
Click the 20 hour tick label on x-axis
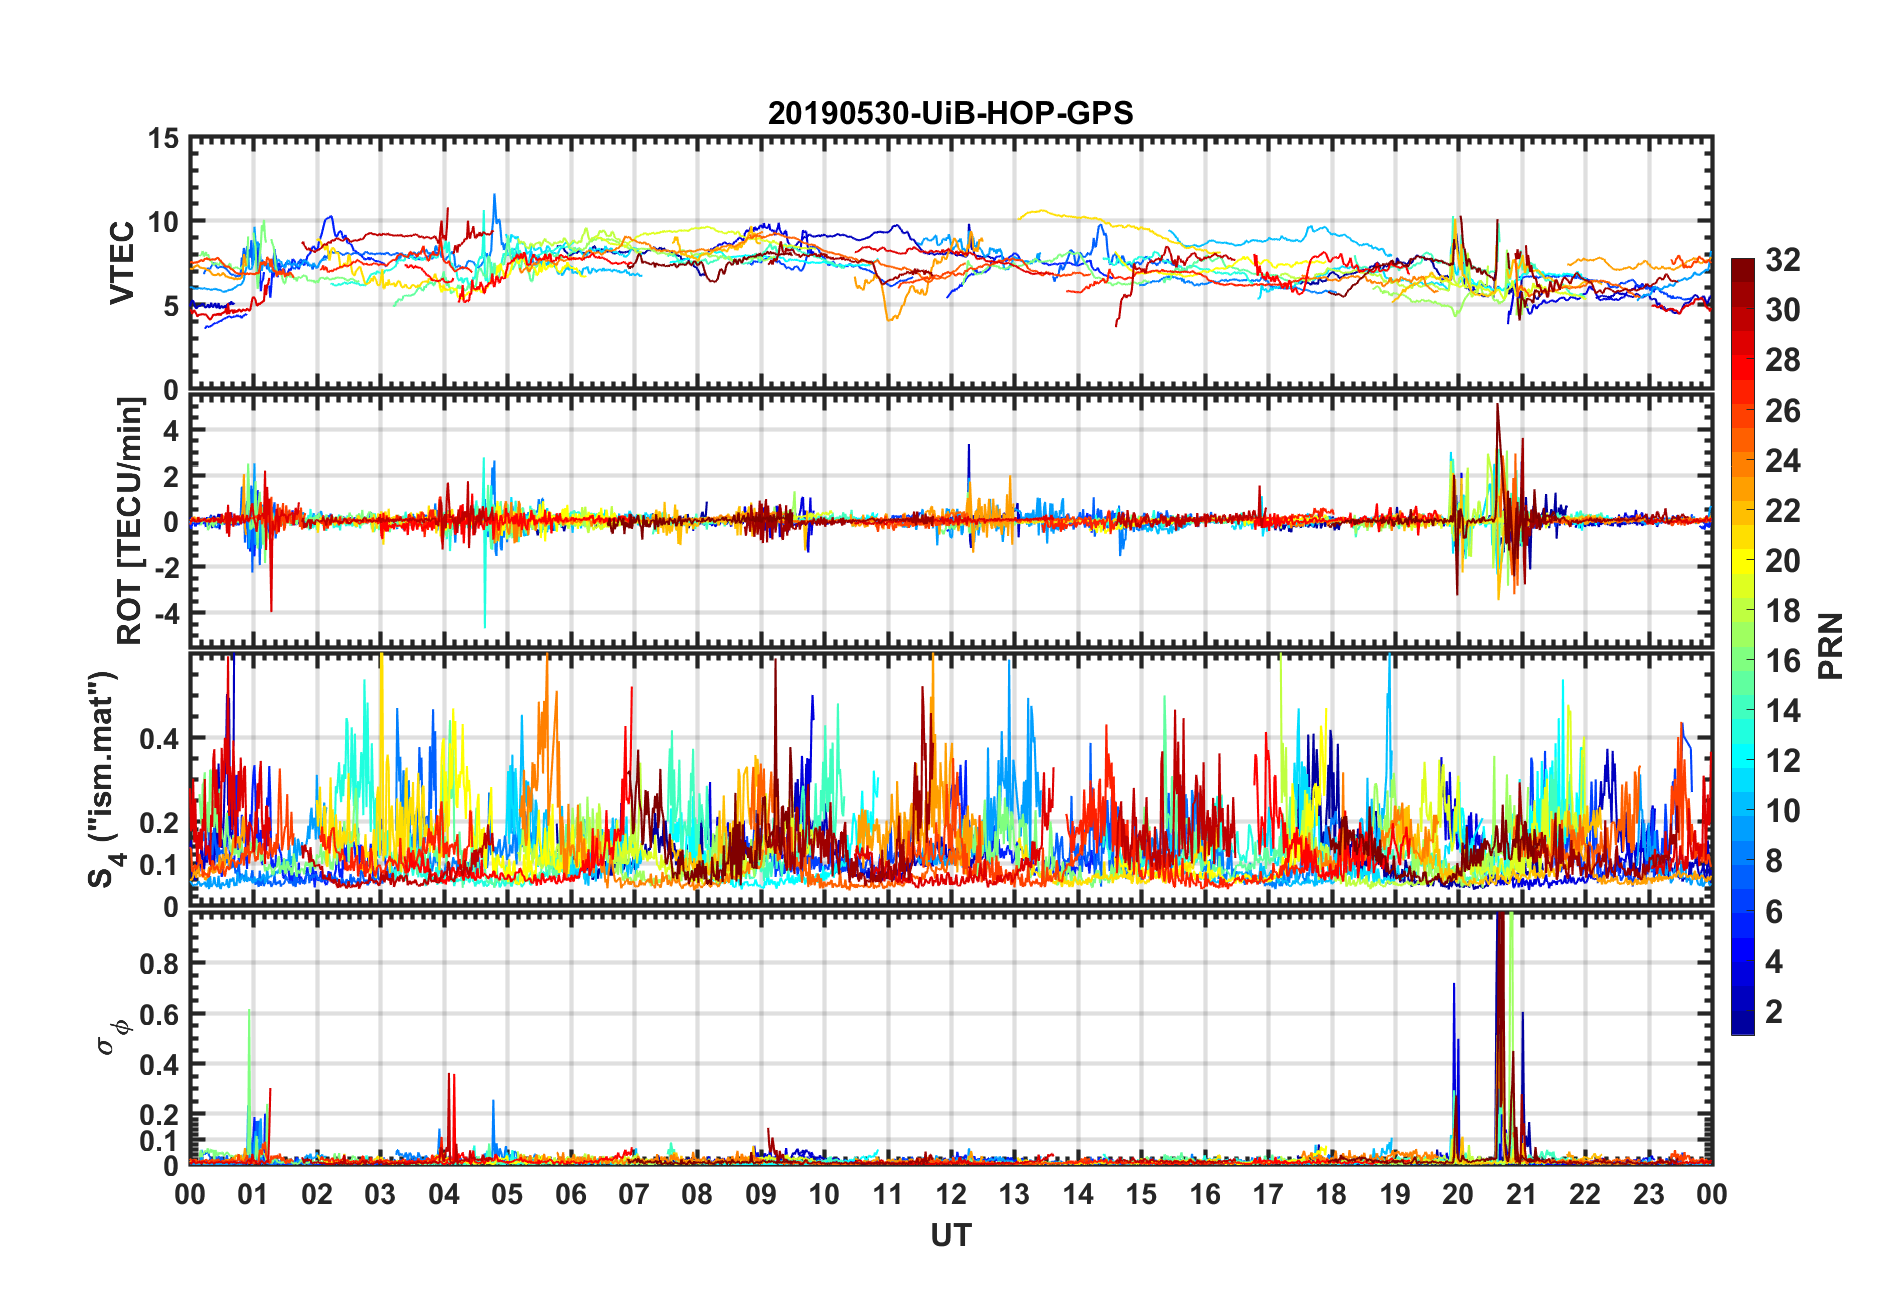click(x=1458, y=1194)
